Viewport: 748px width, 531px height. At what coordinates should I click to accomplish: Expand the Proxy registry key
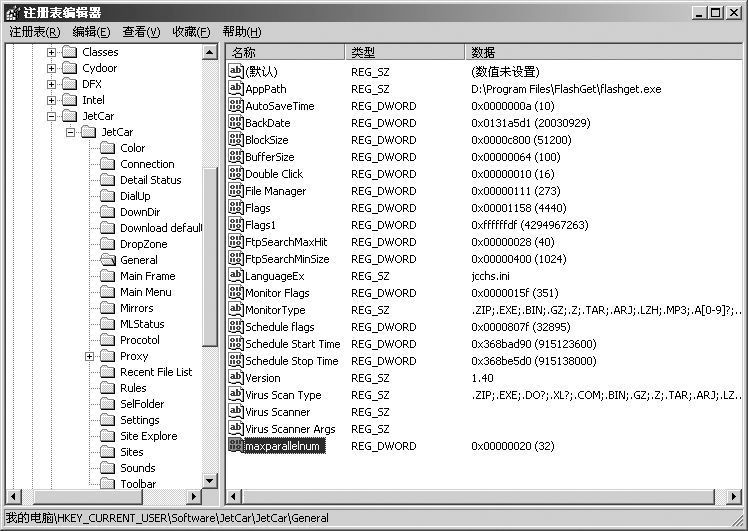click(x=89, y=356)
